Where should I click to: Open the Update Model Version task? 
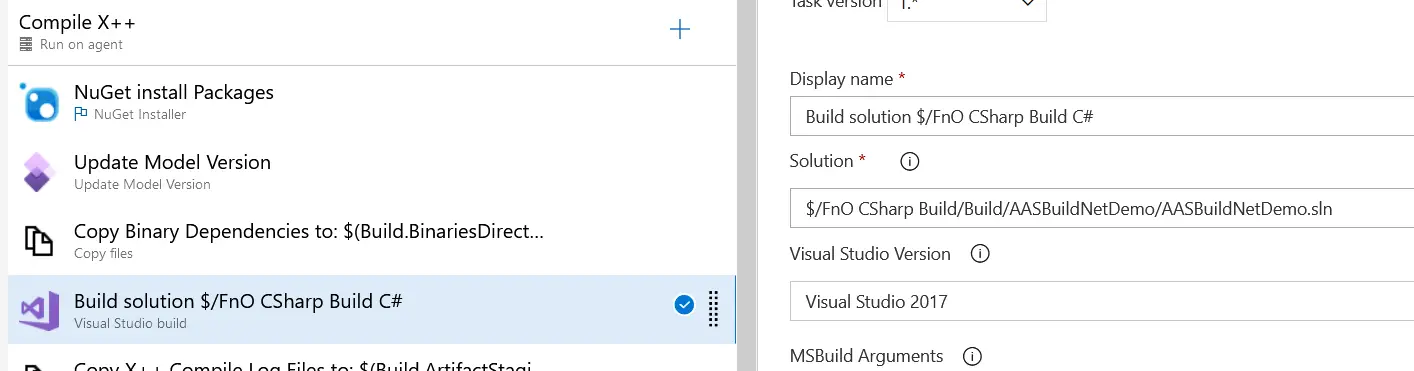coord(371,171)
